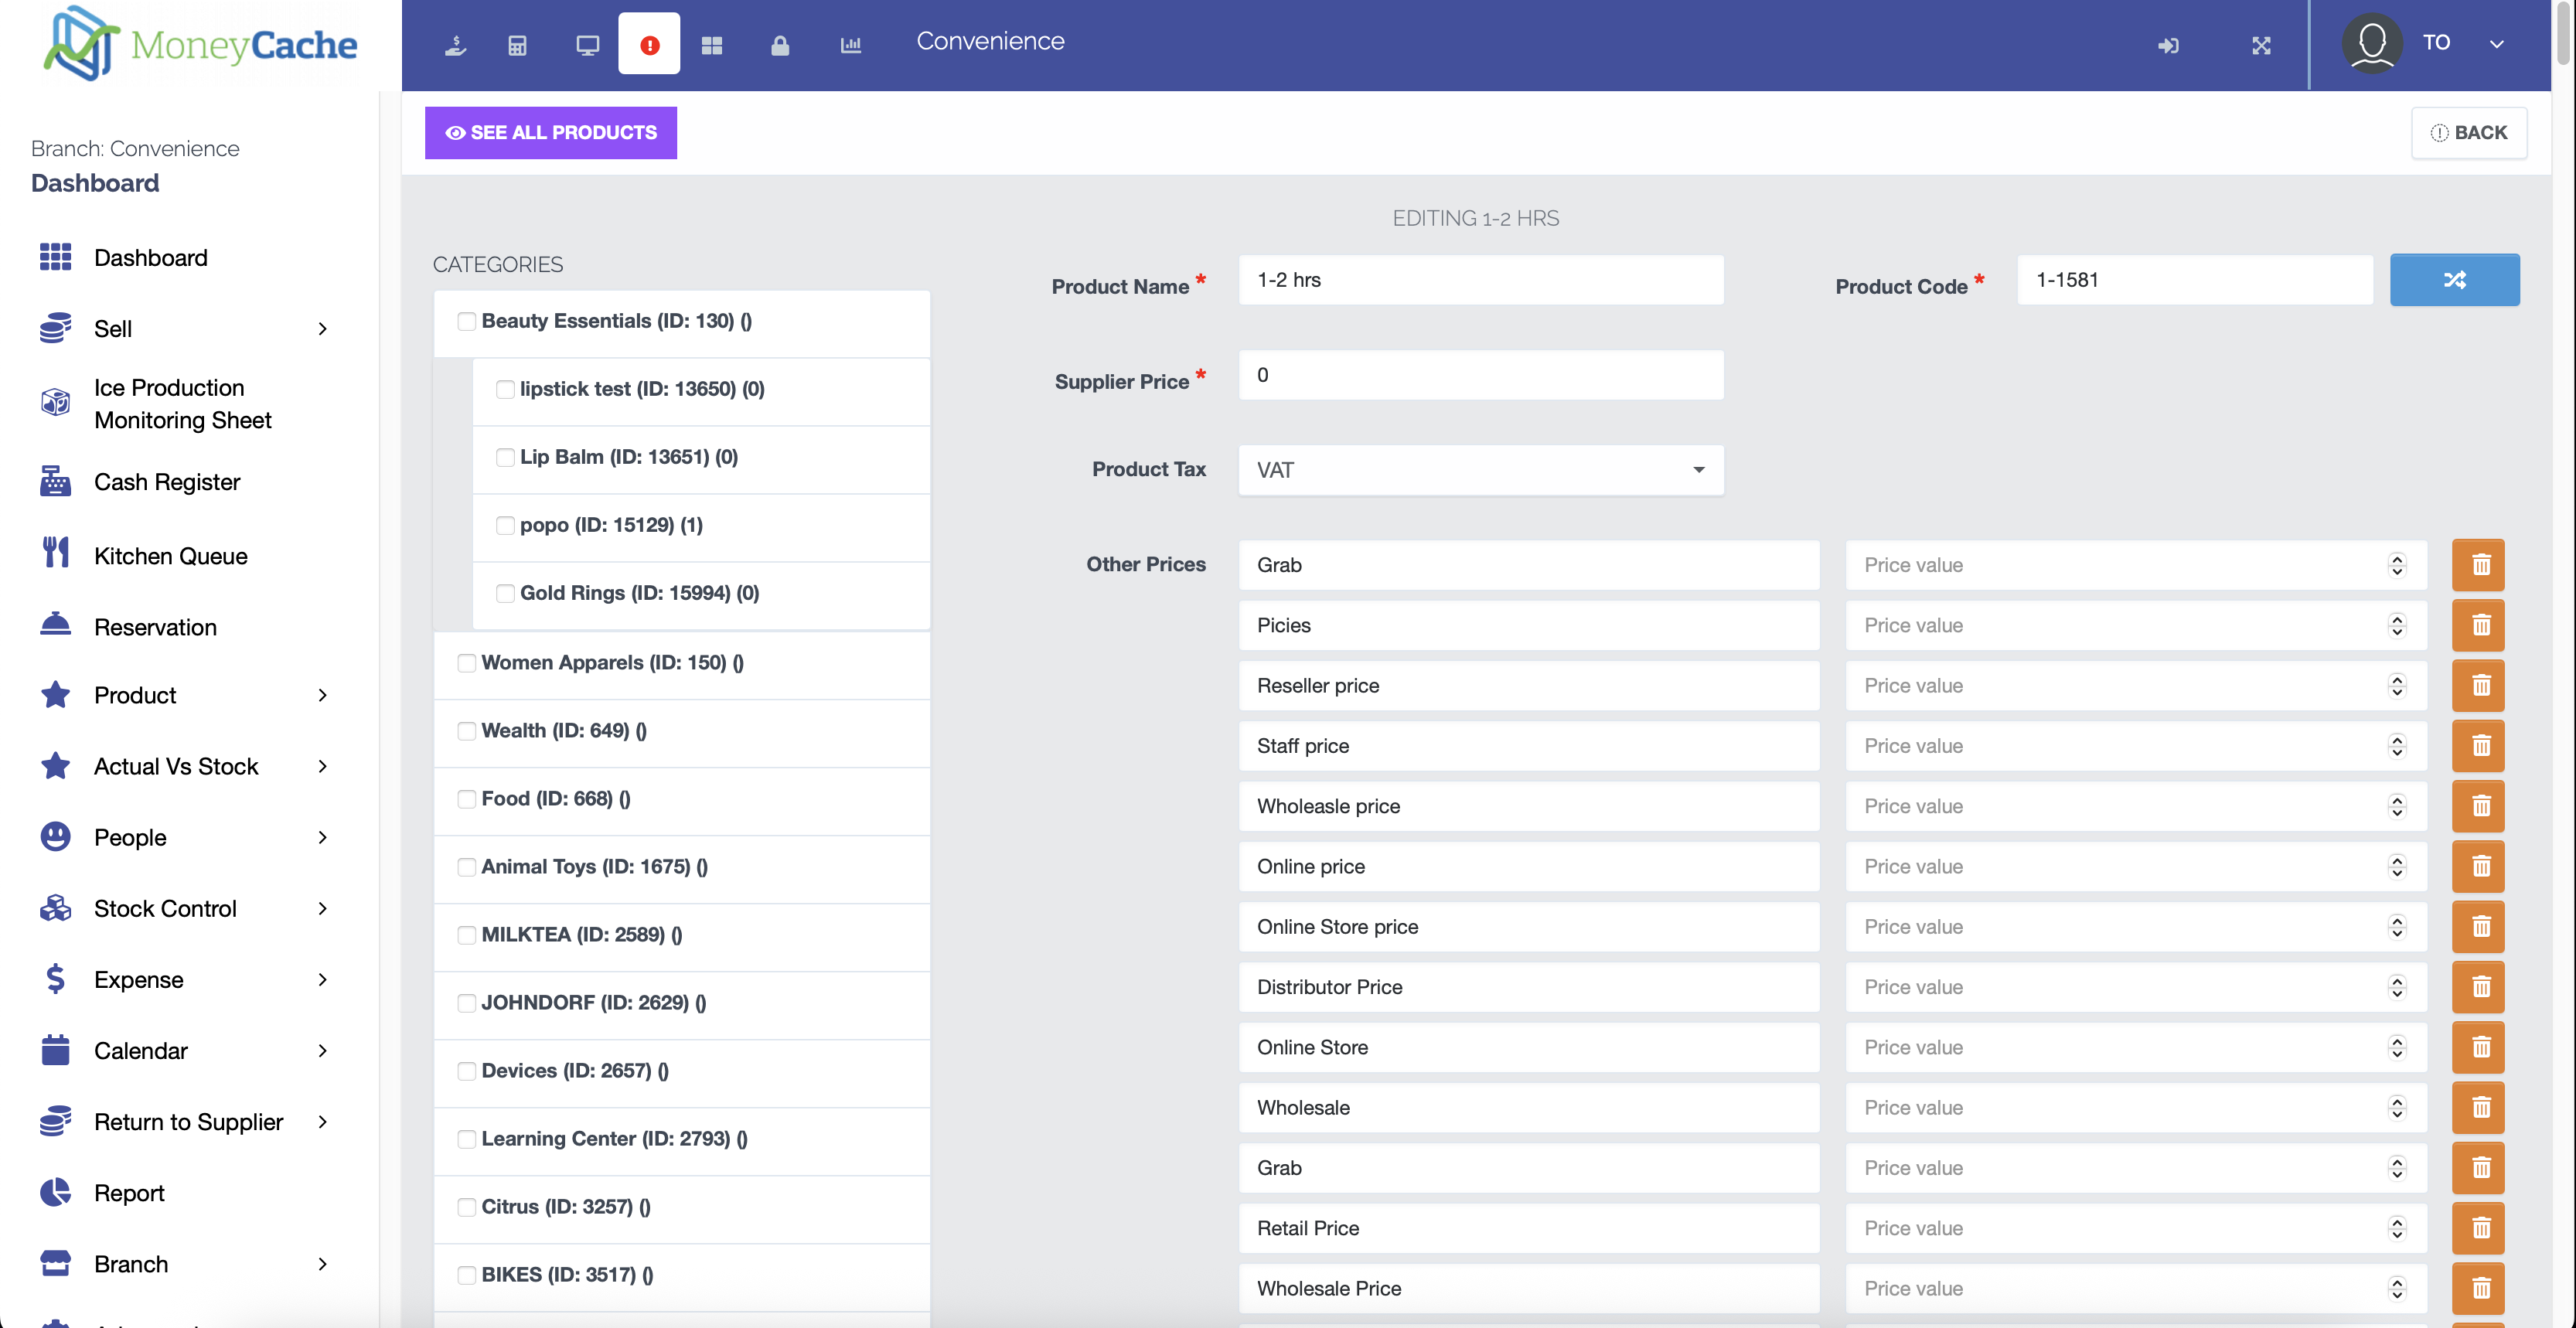The height and width of the screenshot is (1328, 2576).
Task: Tick the Food category checkbox
Action: 466,799
